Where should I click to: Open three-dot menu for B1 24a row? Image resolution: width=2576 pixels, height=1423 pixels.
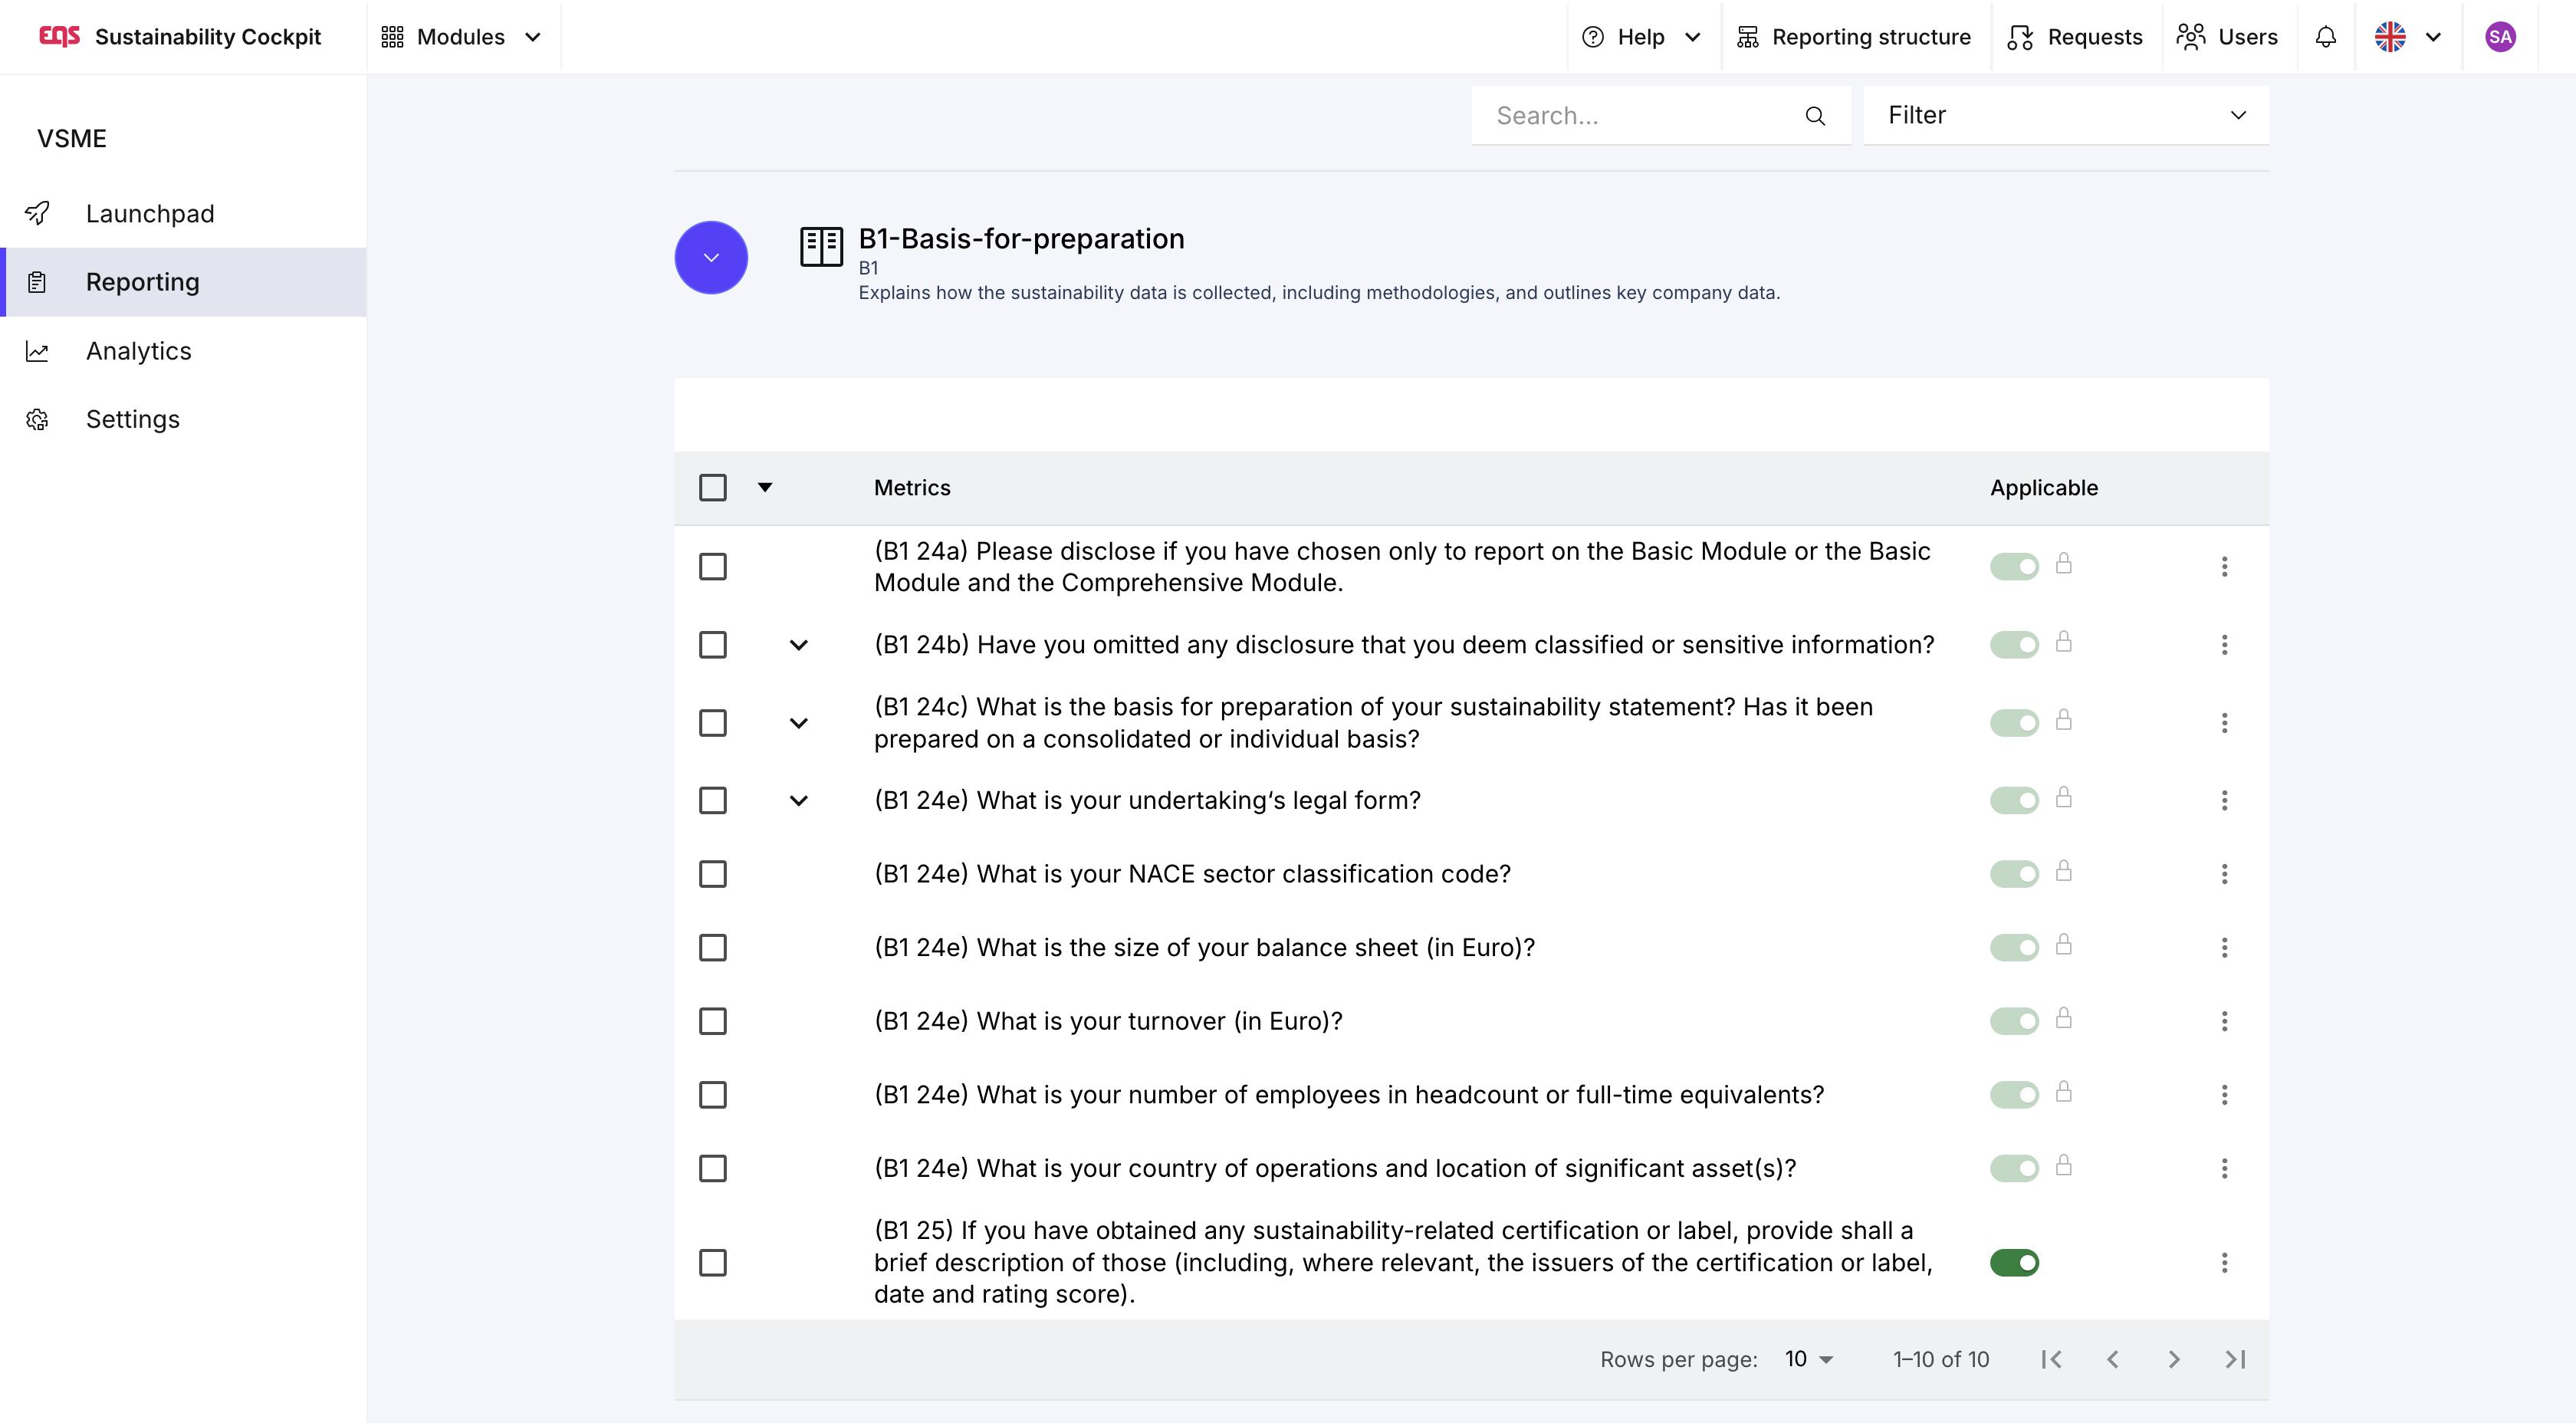point(2224,567)
